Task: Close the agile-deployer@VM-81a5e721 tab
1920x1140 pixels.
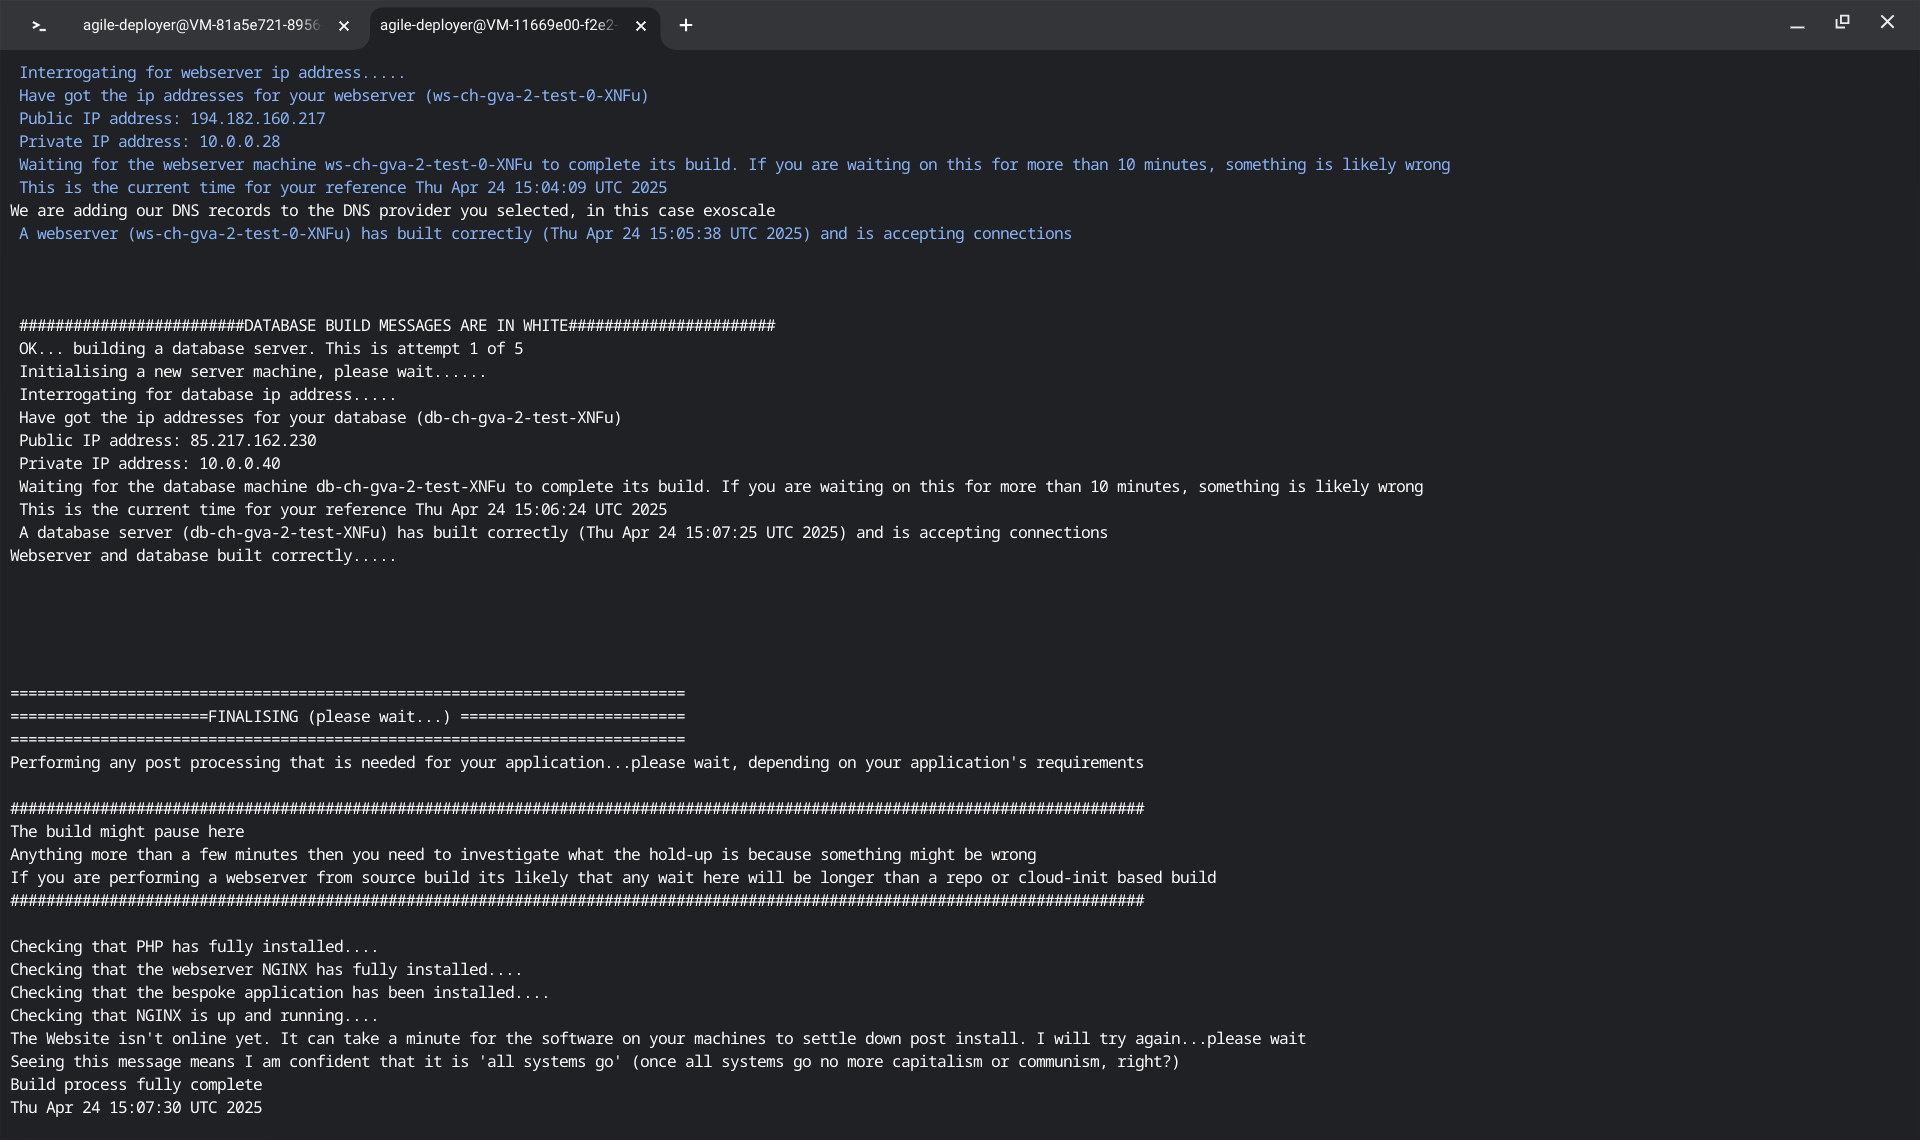Action: [344, 26]
